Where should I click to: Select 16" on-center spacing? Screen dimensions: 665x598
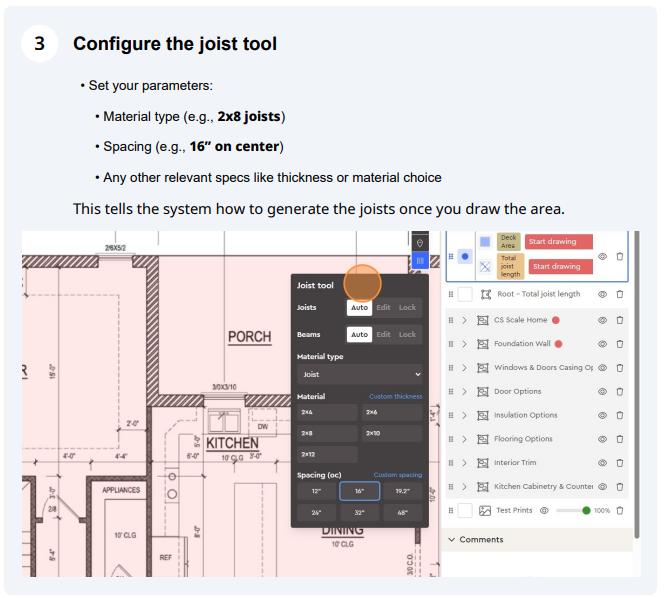(360, 491)
